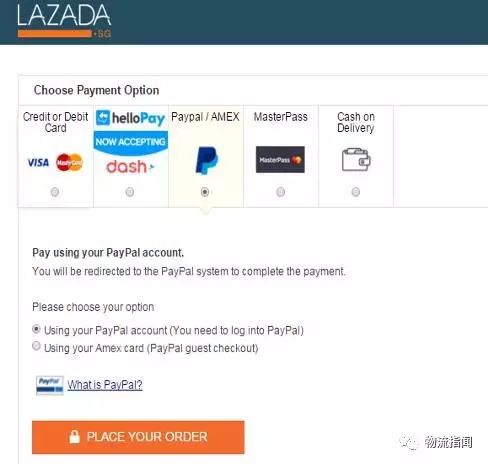This screenshot has height=464, width=488.
Task: Select the Credit or Debit Card radio button
Action: pos(55,192)
